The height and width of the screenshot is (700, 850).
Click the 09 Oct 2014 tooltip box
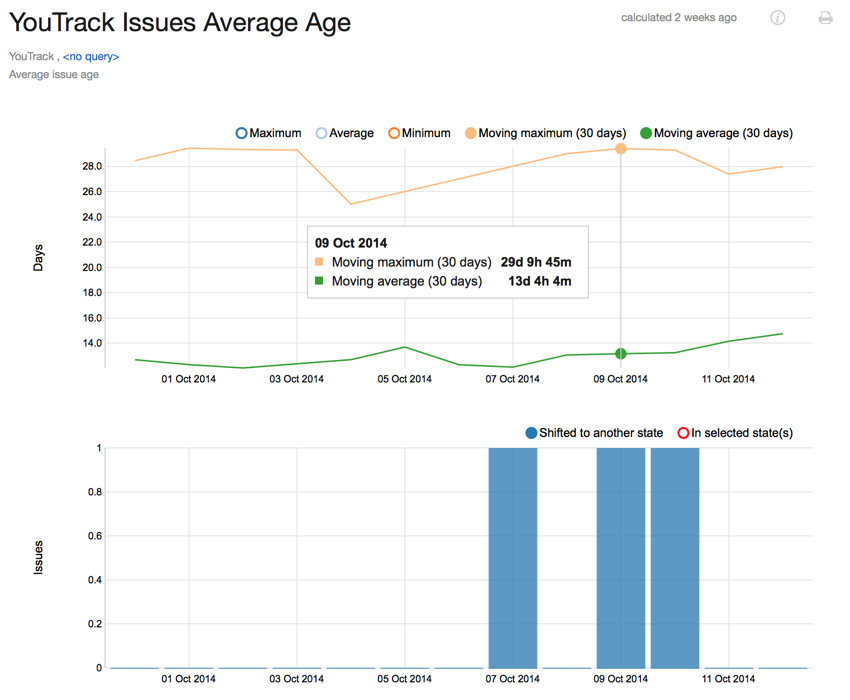[x=447, y=261]
